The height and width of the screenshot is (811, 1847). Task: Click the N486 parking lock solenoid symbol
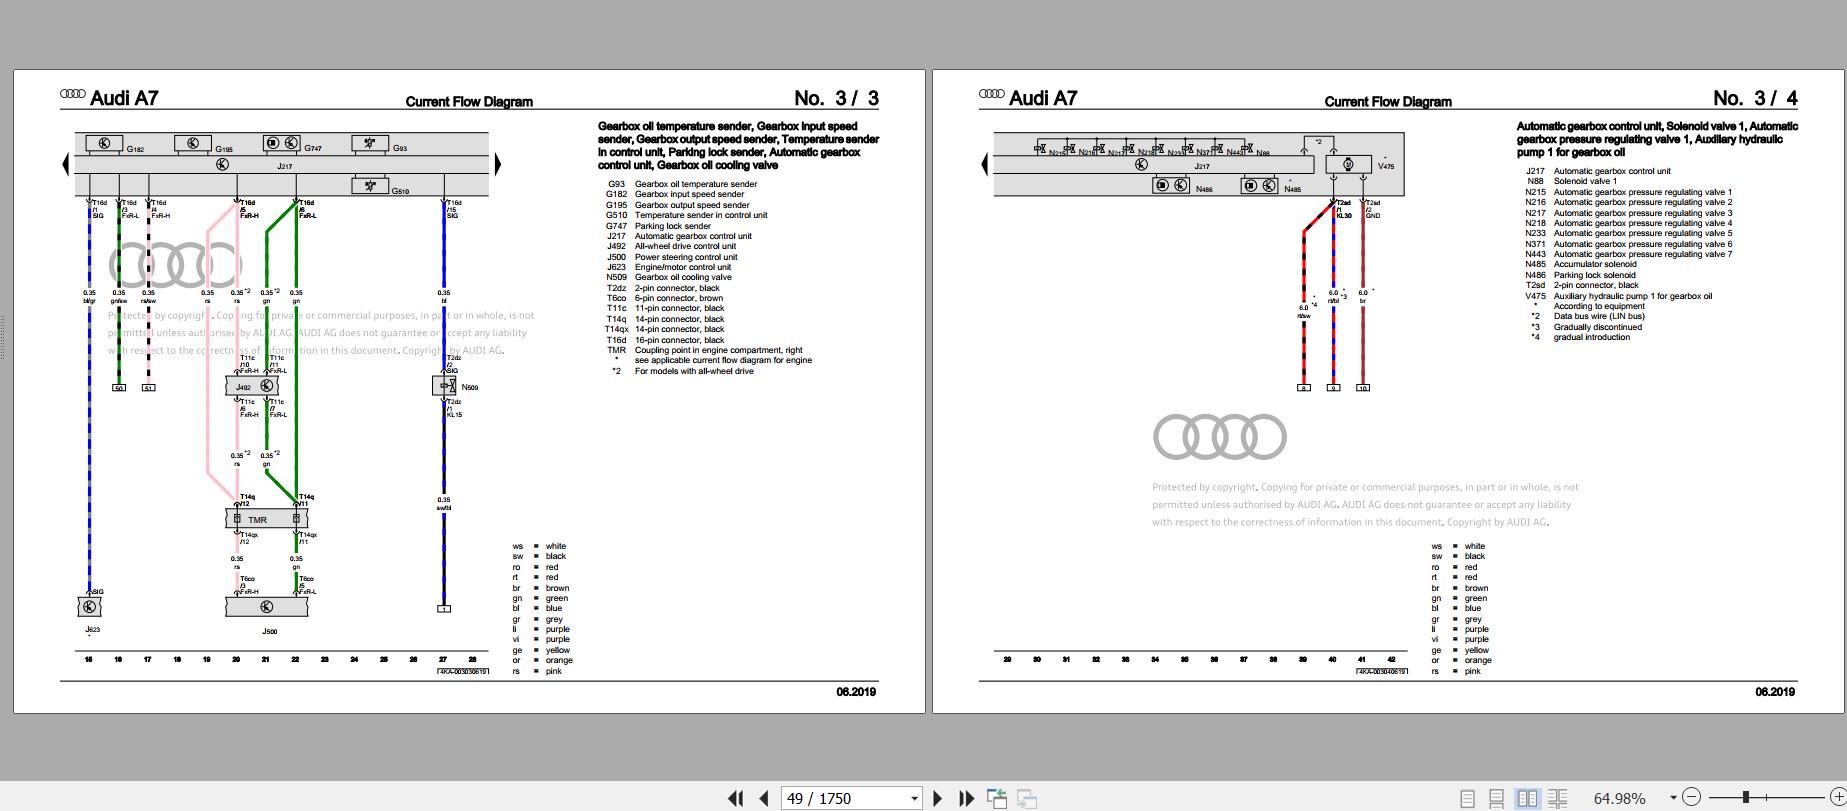(1171, 185)
